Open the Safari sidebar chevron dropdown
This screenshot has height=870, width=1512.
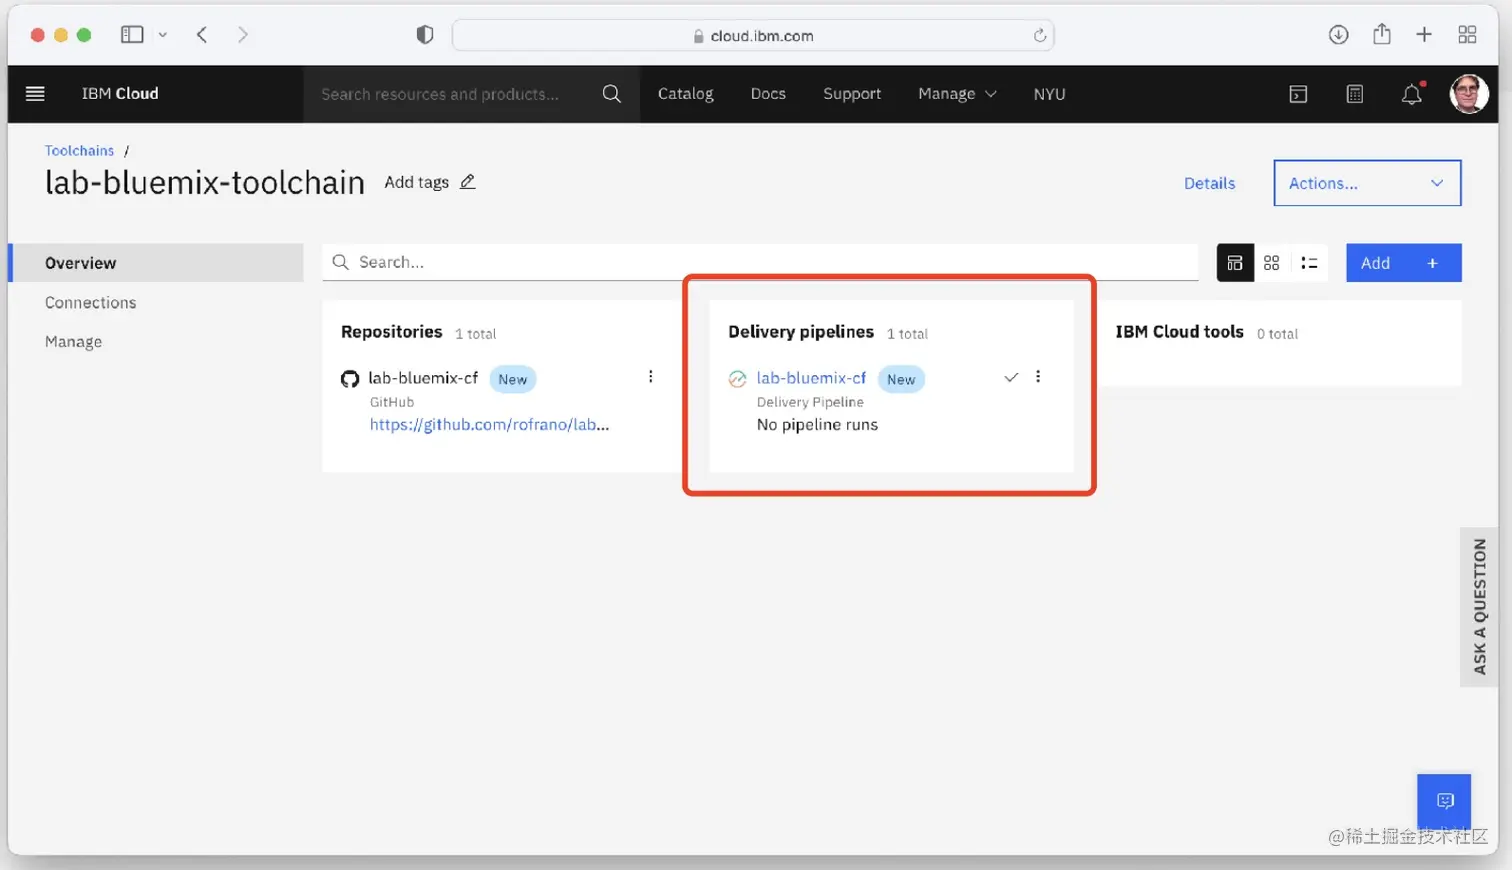click(163, 35)
